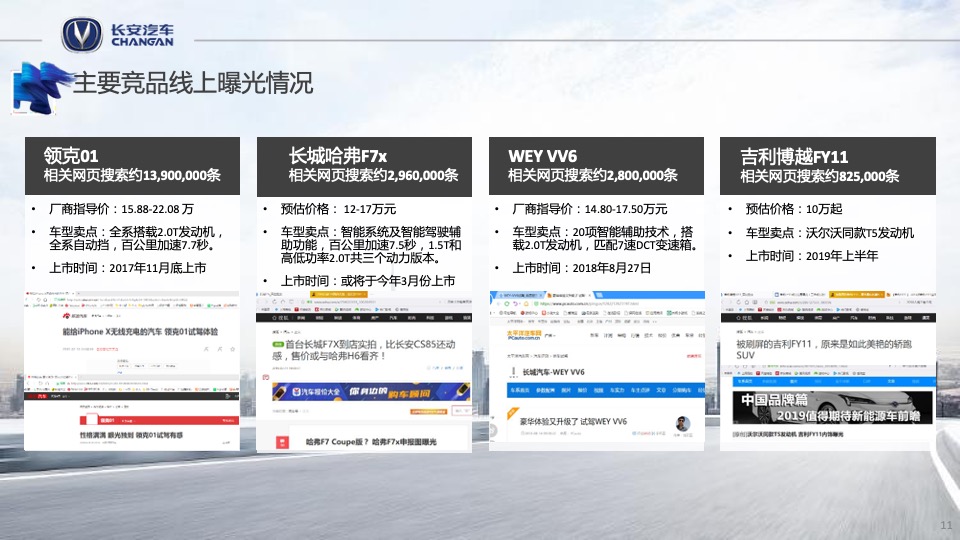The height and width of the screenshot is (540, 960).
Task: Click the WEY VV6 card heading
Action: click(x=542, y=156)
